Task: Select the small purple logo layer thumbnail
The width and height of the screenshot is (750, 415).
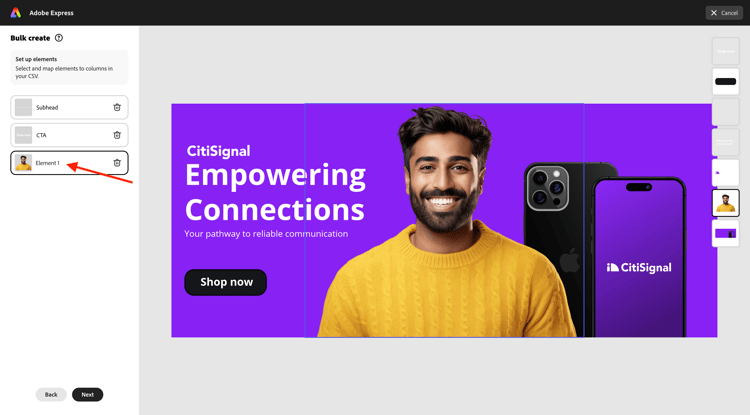Action: coord(726,173)
